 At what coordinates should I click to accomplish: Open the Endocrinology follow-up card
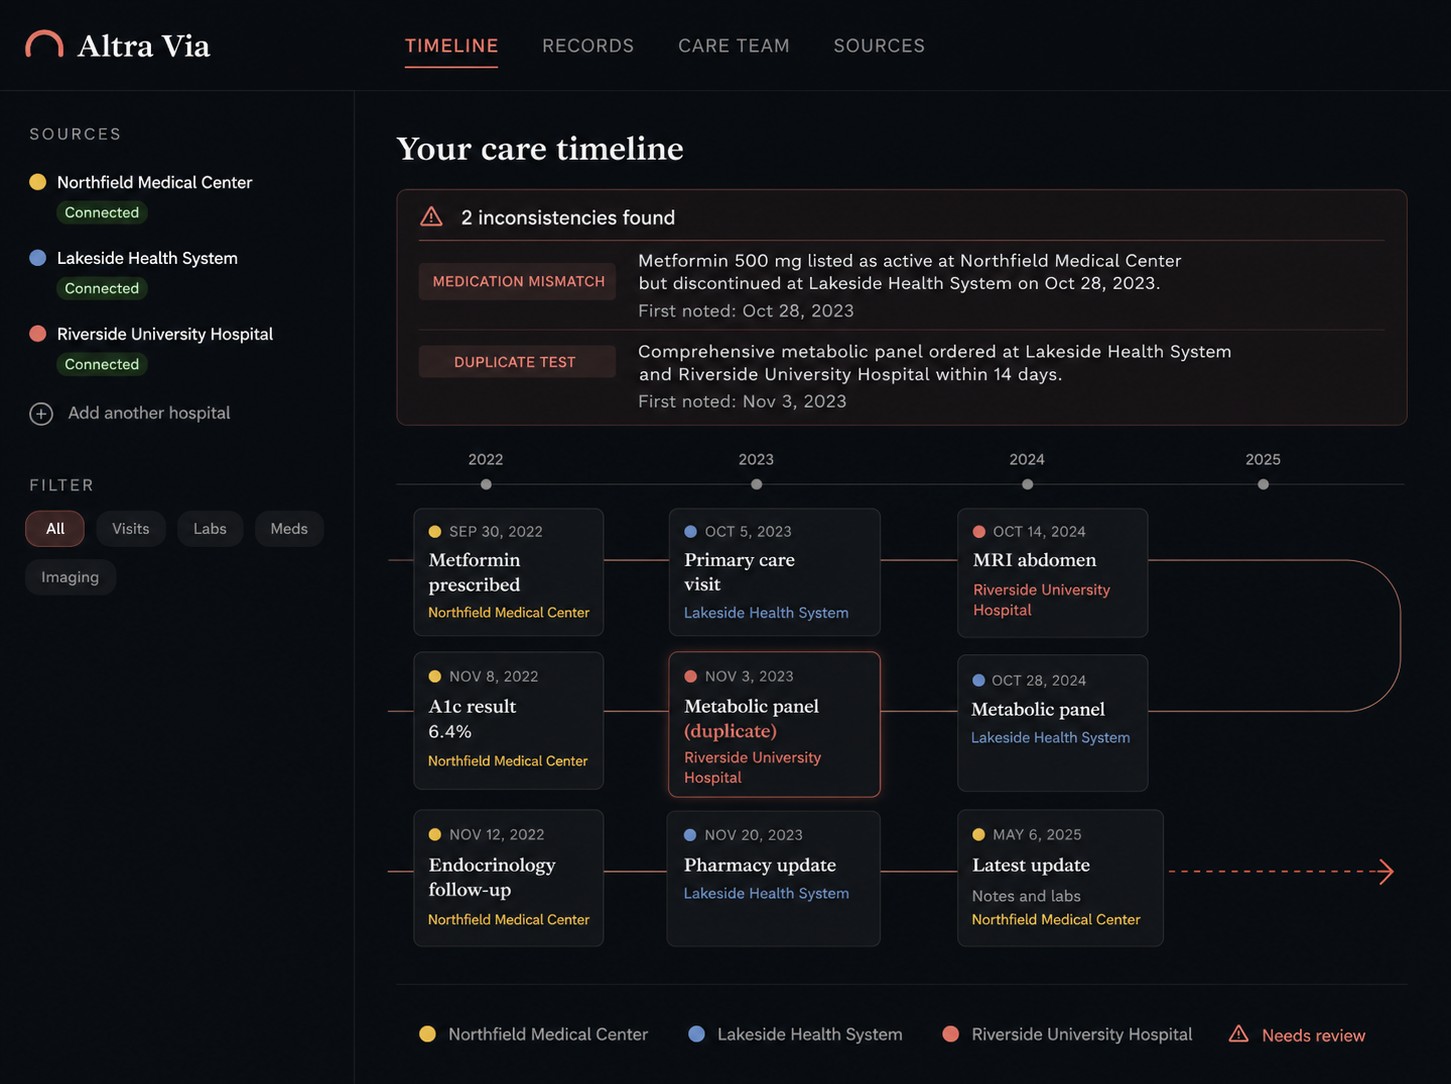tap(509, 878)
